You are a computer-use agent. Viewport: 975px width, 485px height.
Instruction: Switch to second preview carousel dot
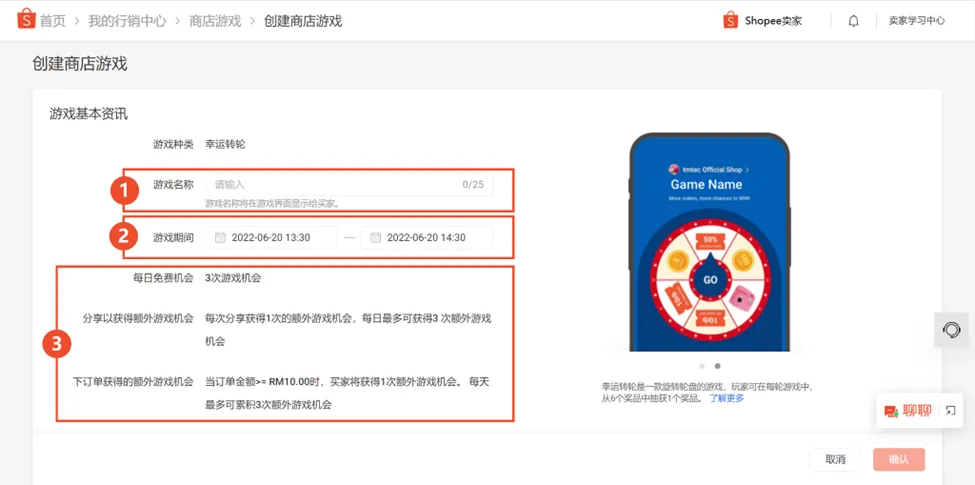[717, 366]
